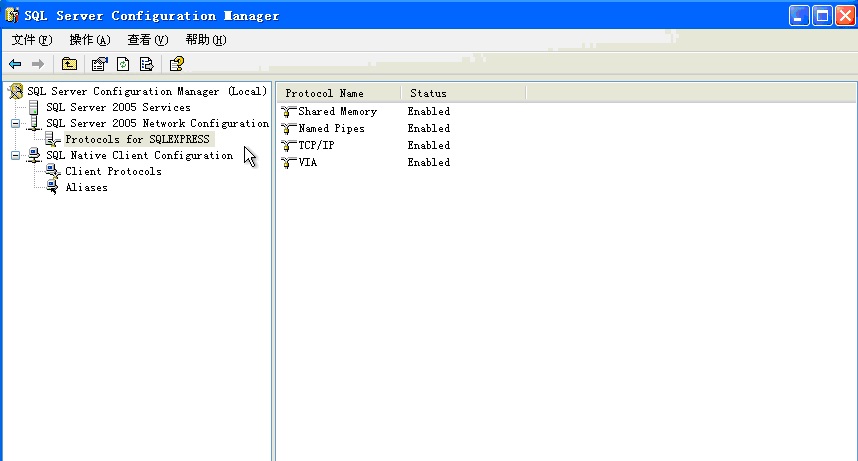Select Protocols for SQLEXPRESS label
This screenshot has height=461, width=858.
[x=137, y=139]
